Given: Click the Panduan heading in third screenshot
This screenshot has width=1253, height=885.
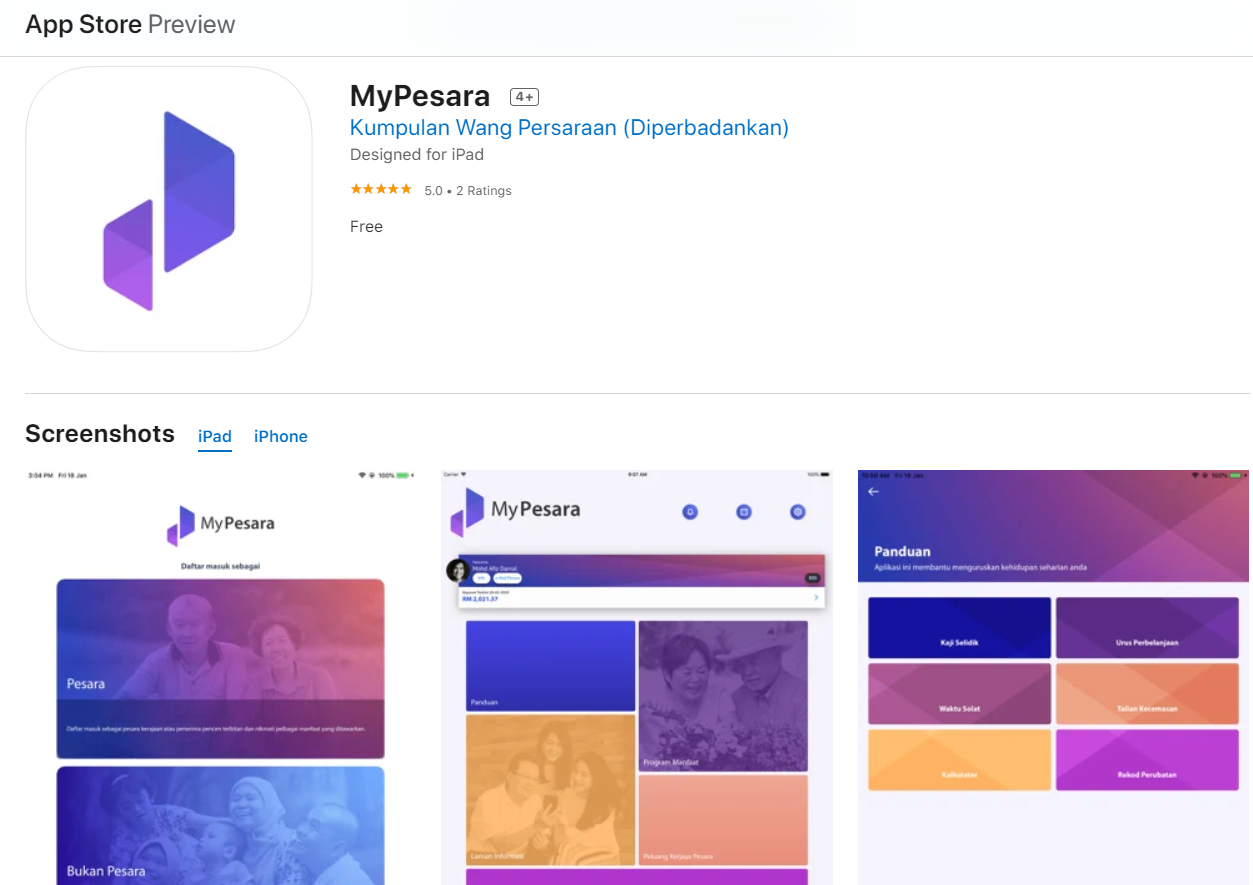Looking at the screenshot, I should pyautogui.click(x=902, y=551).
